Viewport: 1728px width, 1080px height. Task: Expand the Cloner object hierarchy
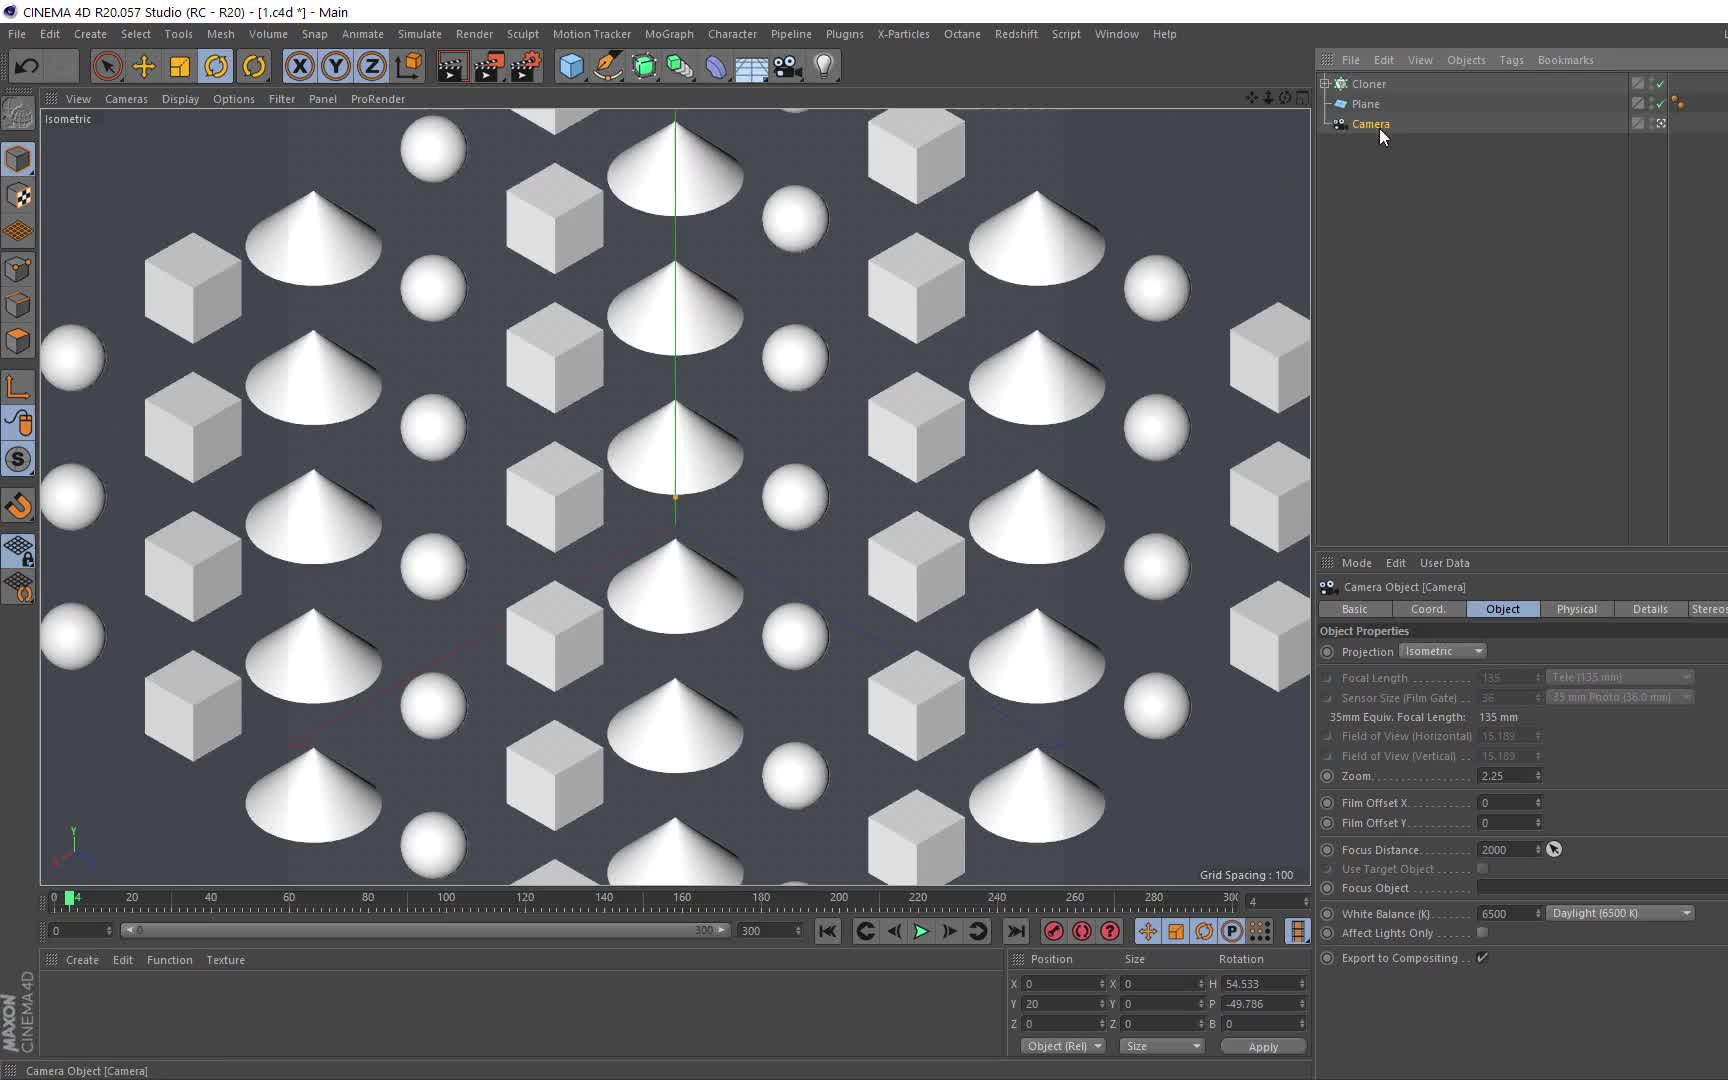pyautogui.click(x=1325, y=84)
